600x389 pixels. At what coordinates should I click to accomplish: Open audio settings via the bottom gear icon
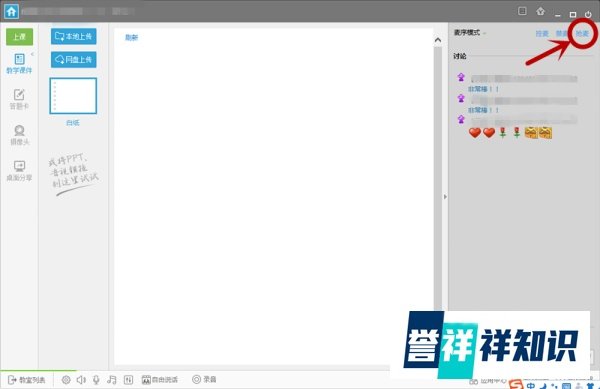click(66, 379)
